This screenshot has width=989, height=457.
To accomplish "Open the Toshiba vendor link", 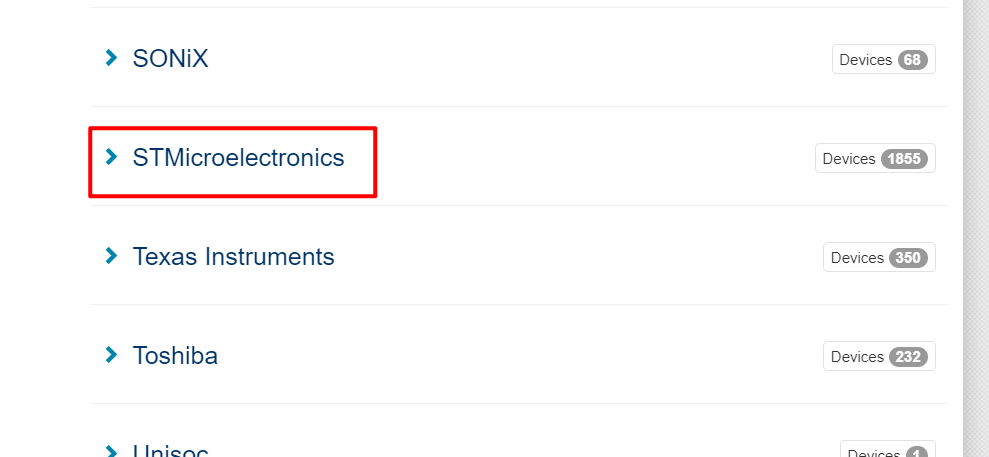I will pos(175,356).
